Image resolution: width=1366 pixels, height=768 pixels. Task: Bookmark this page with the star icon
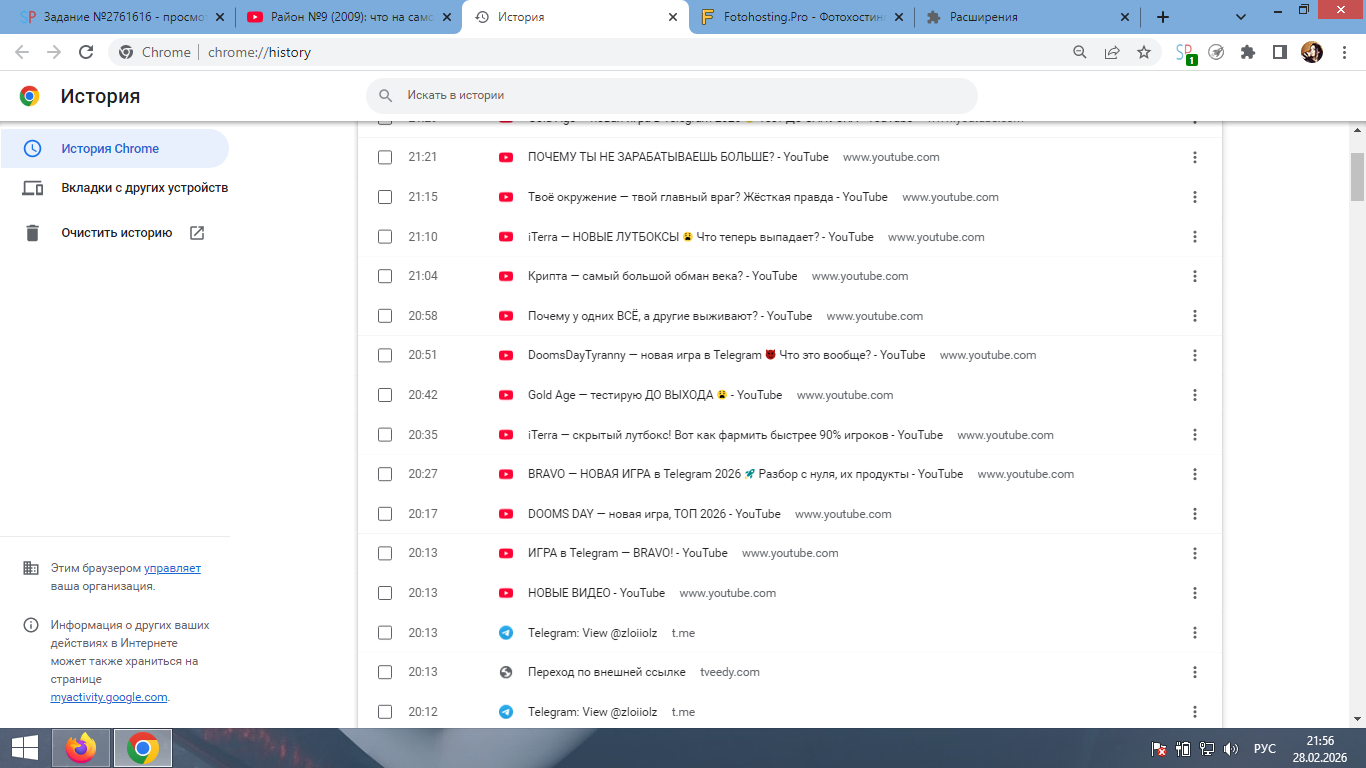tap(1144, 52)
